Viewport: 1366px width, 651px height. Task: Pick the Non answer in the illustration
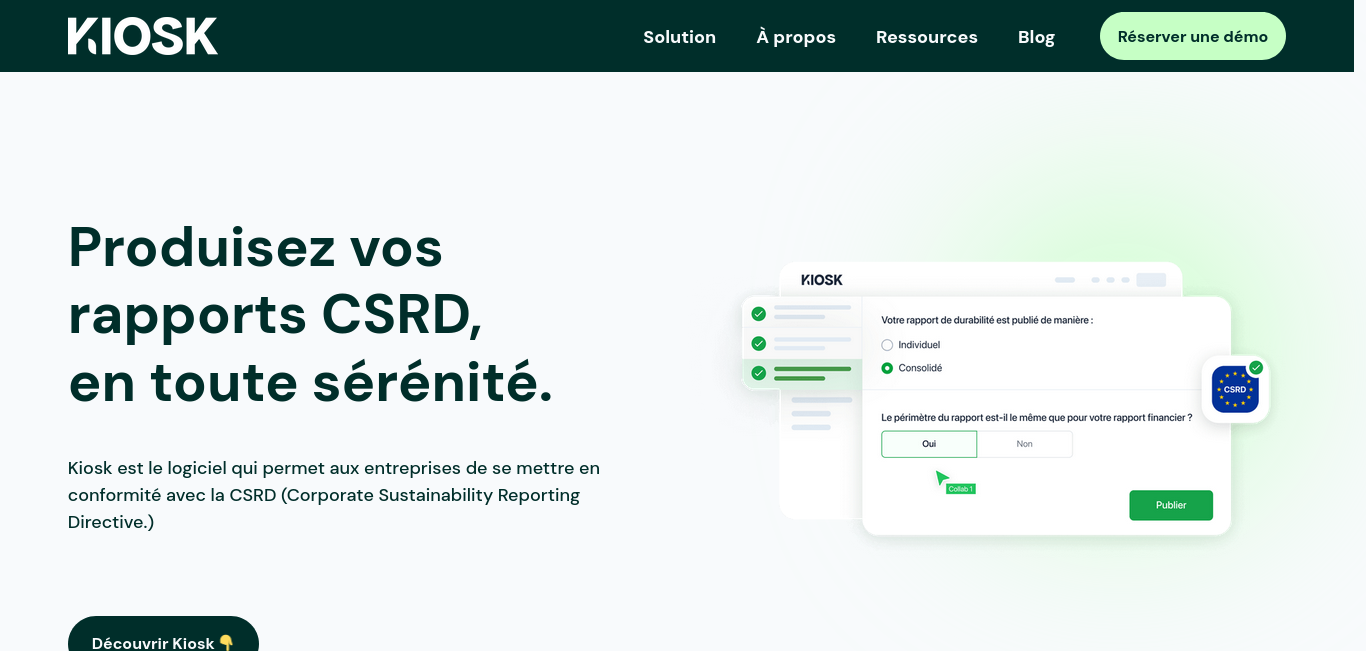click(x=1025, y=444)
